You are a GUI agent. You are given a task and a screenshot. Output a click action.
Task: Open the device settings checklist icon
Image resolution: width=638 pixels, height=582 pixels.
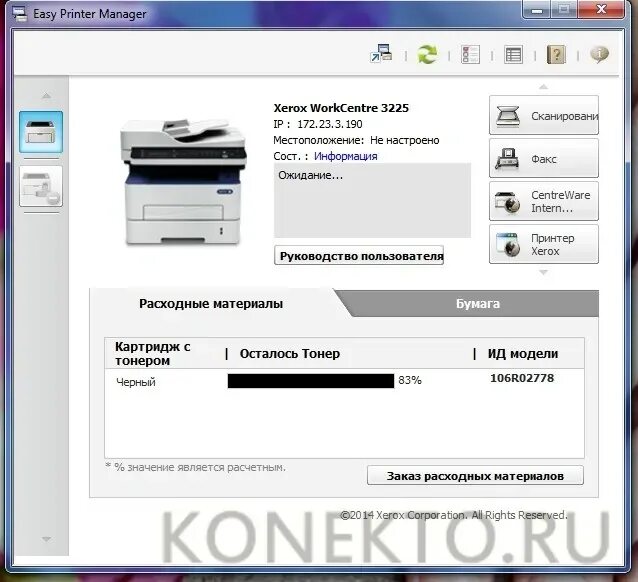tap(470, 54)
